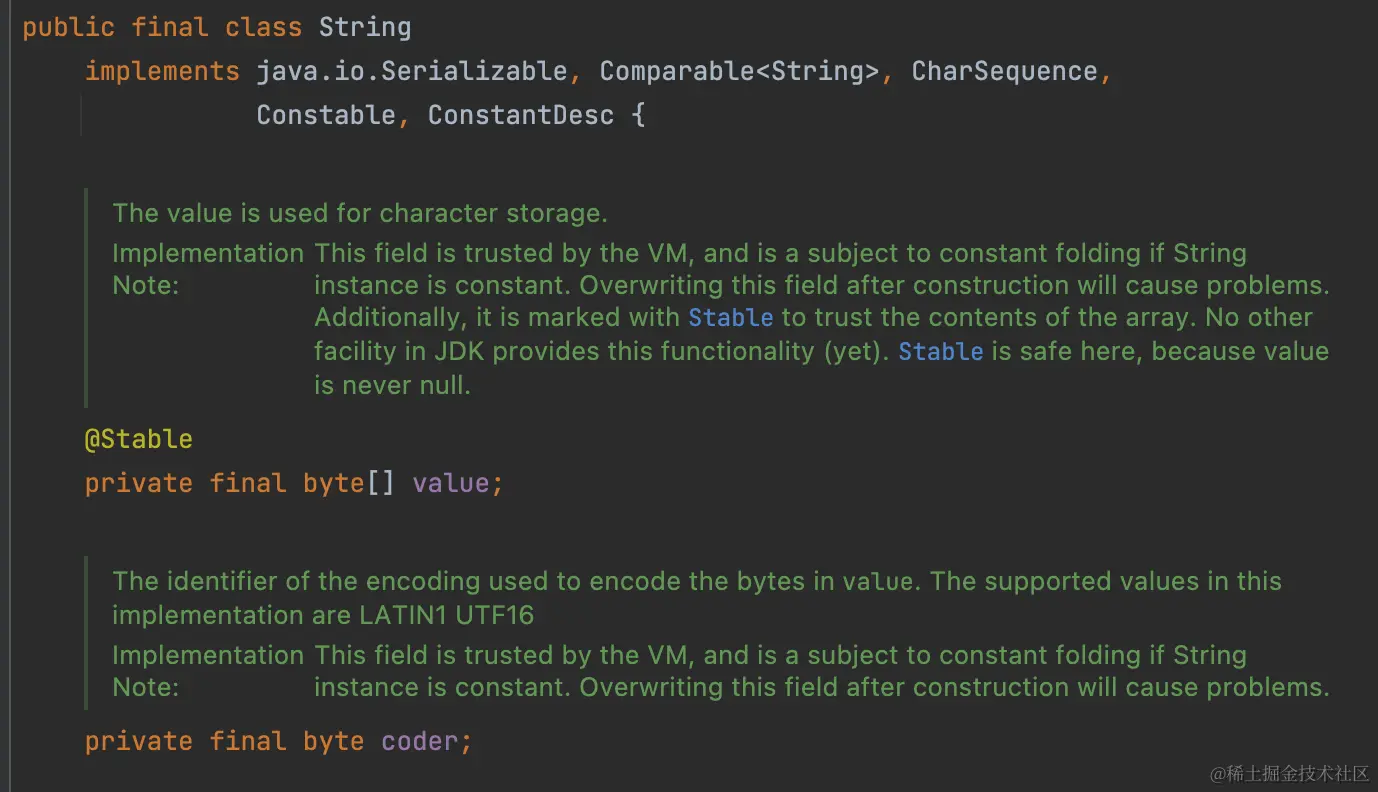Click the CharSequence interface name

(1004, 71)
